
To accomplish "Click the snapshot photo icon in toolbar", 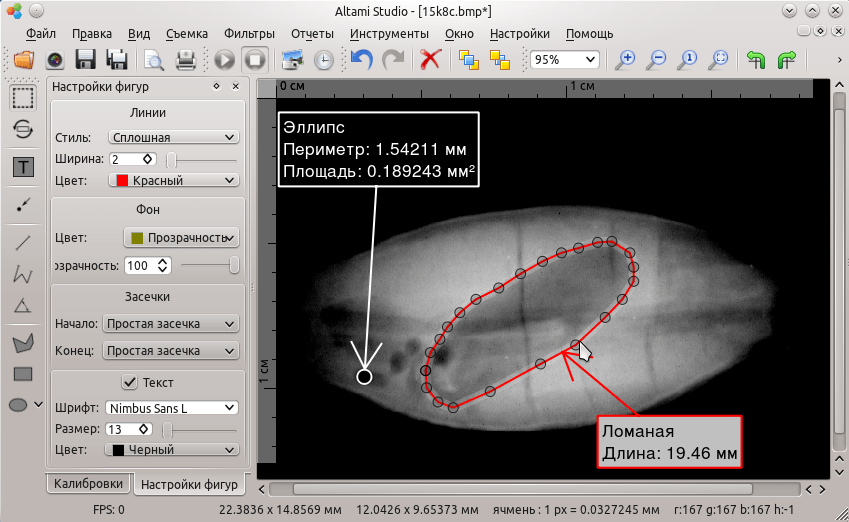I will [293, 60].
